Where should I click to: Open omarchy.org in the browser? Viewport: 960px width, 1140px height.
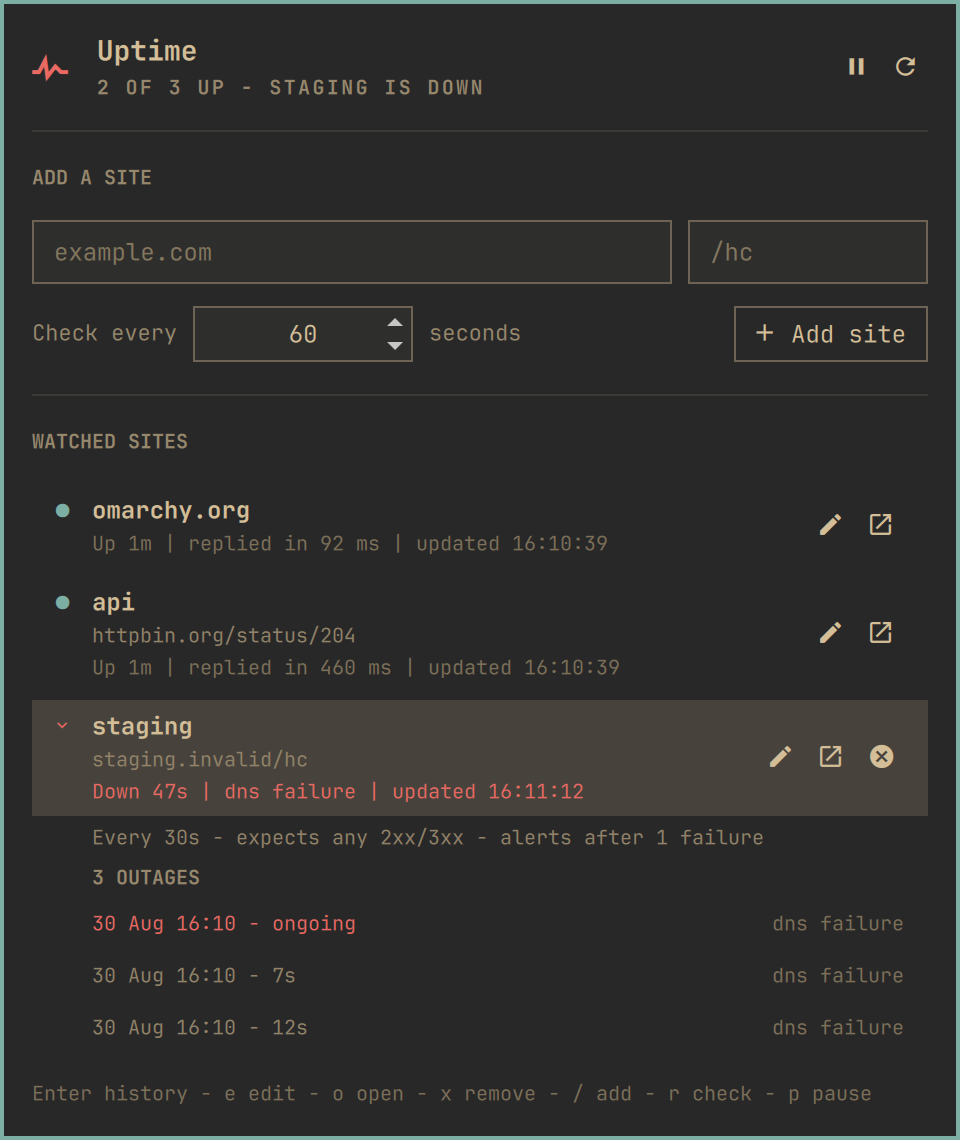[881, 525]
